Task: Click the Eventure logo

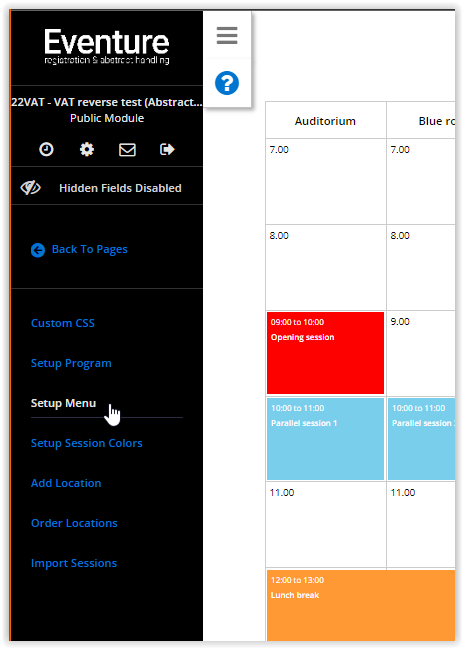Action: click(107, 46)
